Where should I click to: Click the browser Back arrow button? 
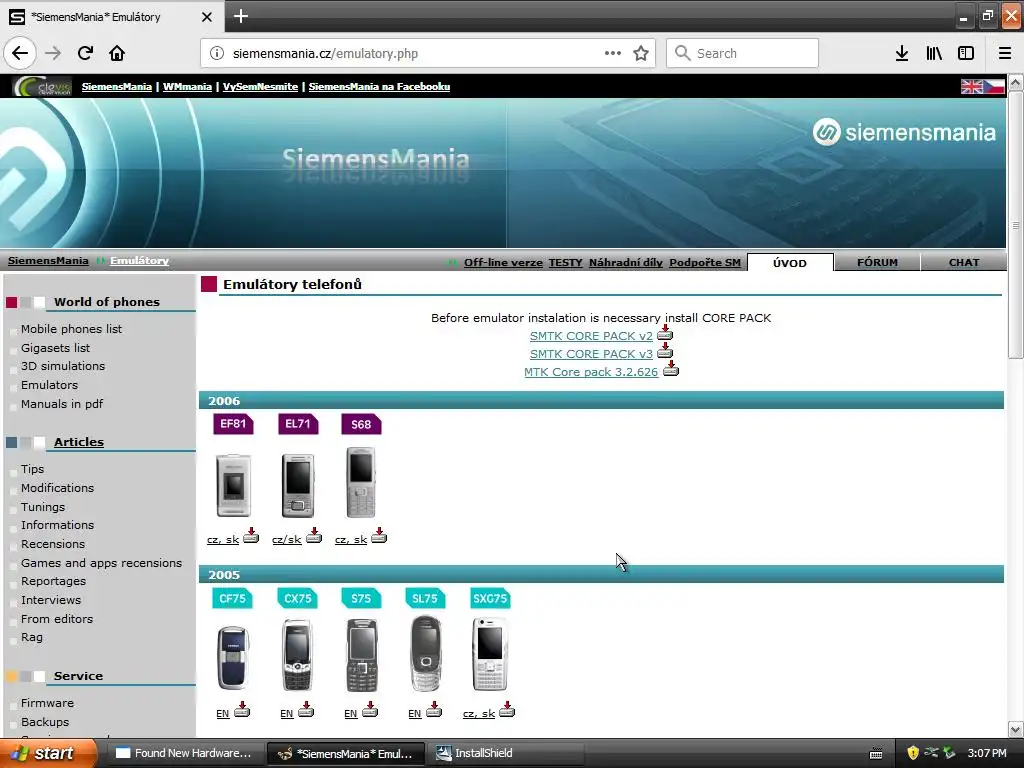[20, 54]
